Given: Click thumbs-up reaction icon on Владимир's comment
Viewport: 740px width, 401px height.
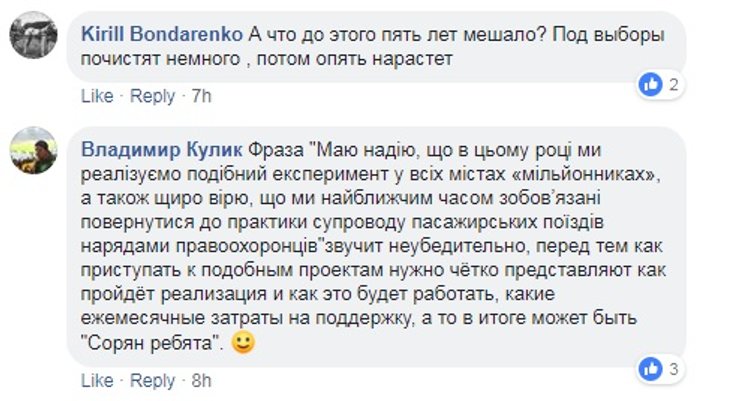Looking at the screenshot, I should pos(651,369).
